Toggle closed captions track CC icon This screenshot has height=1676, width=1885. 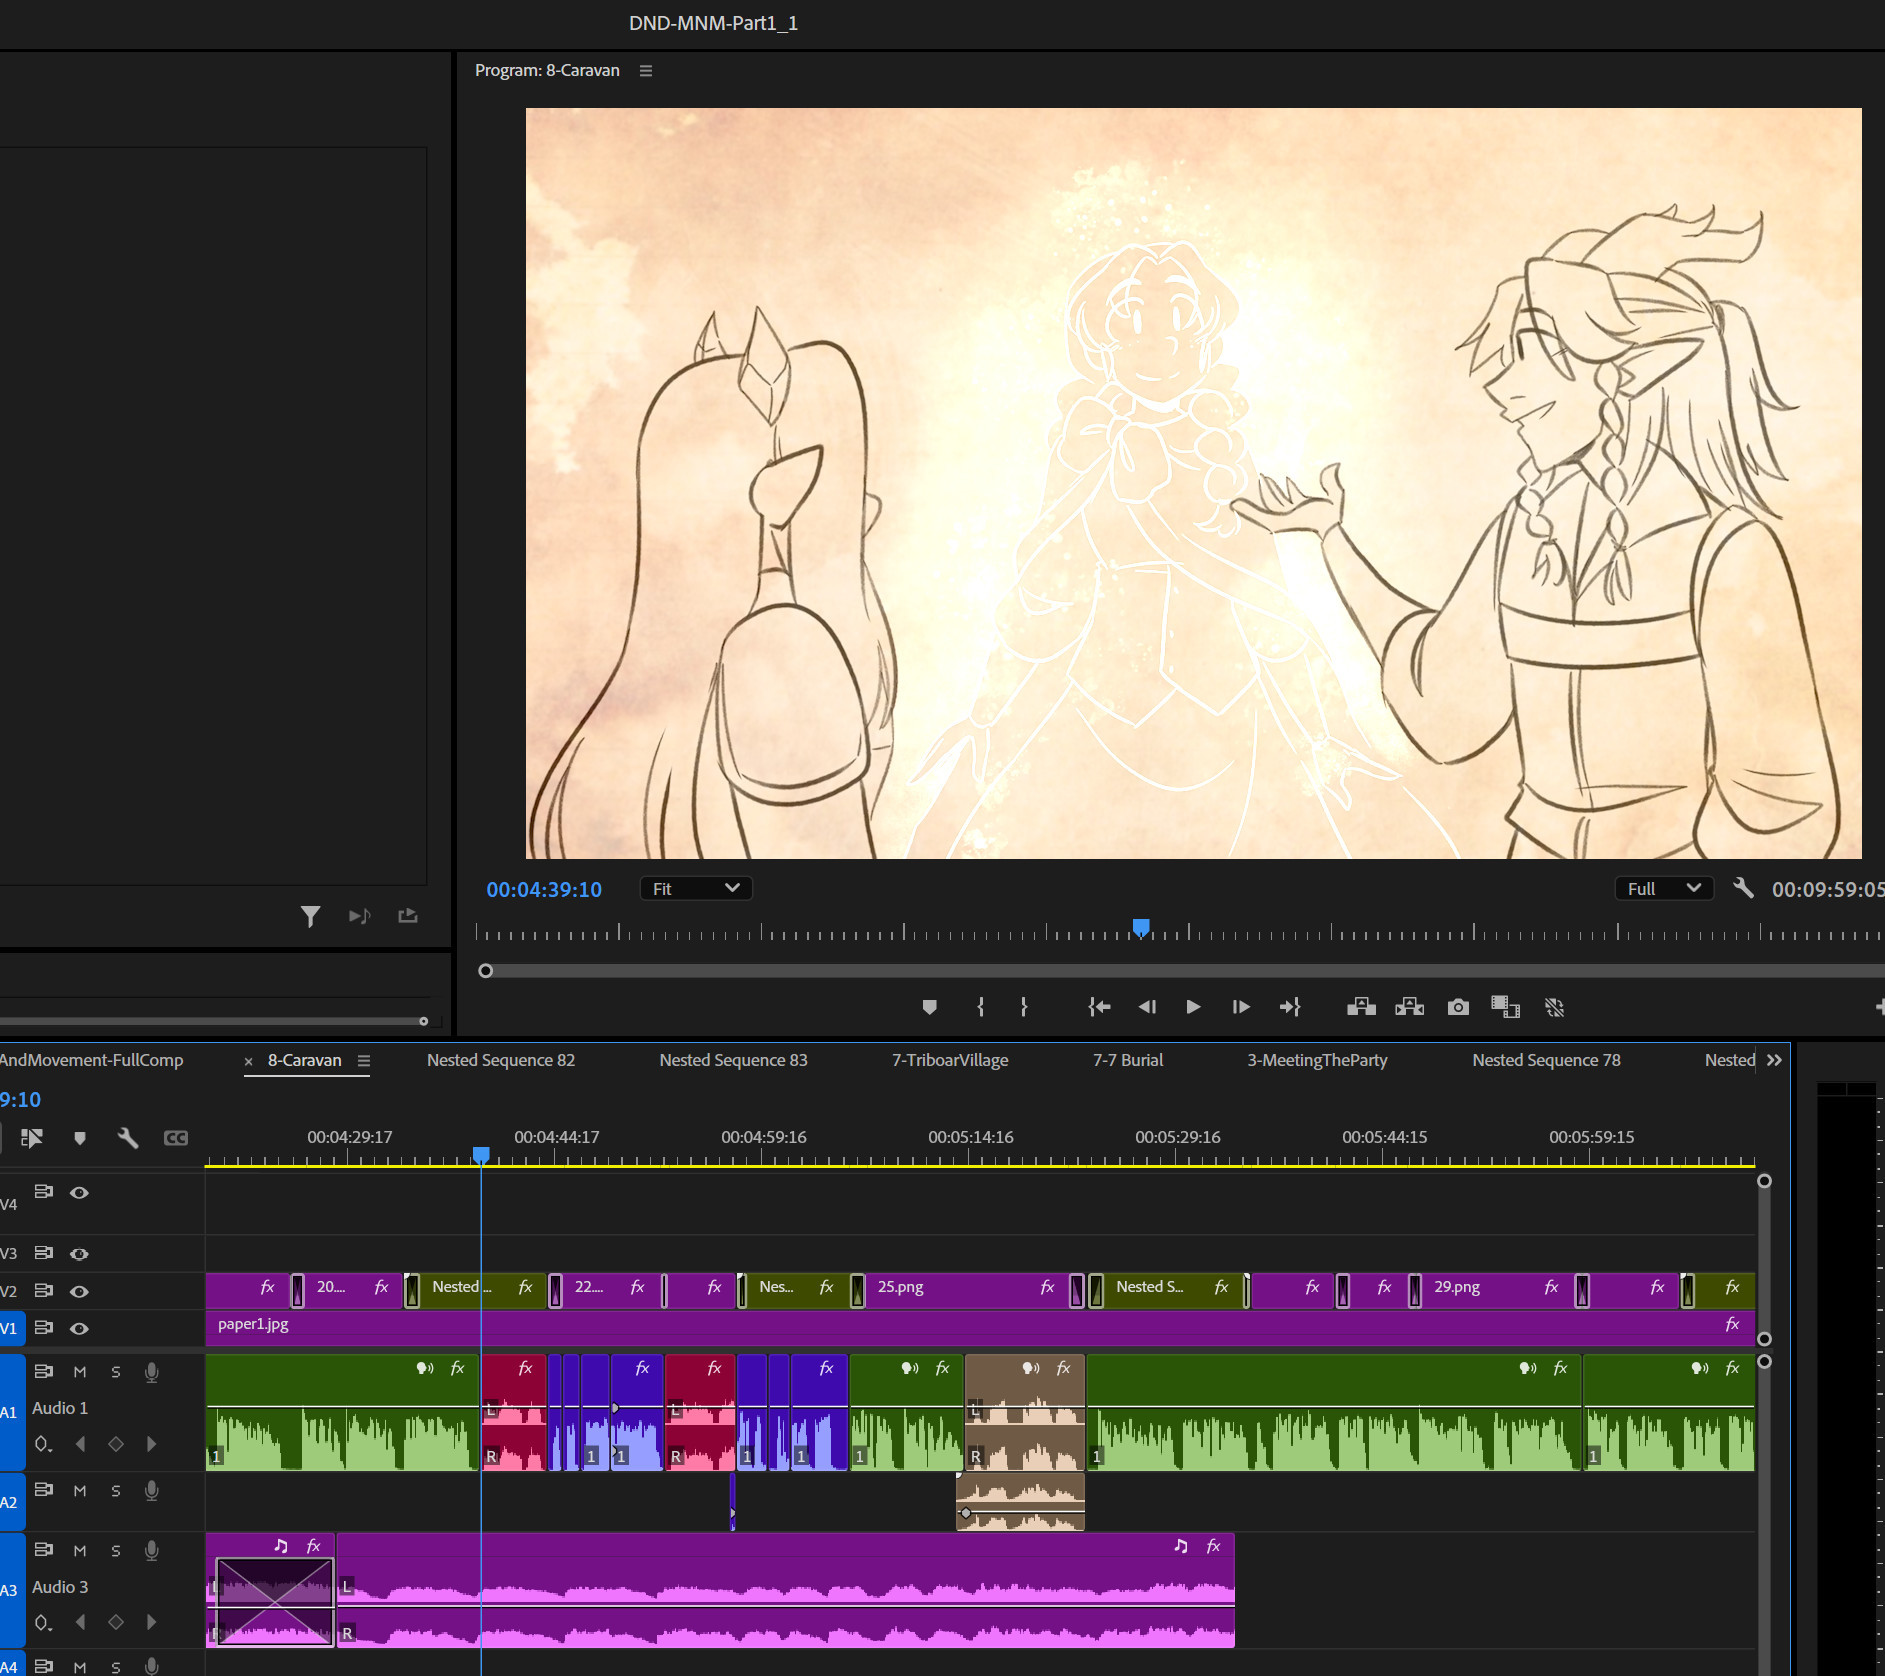[176, 1138]
